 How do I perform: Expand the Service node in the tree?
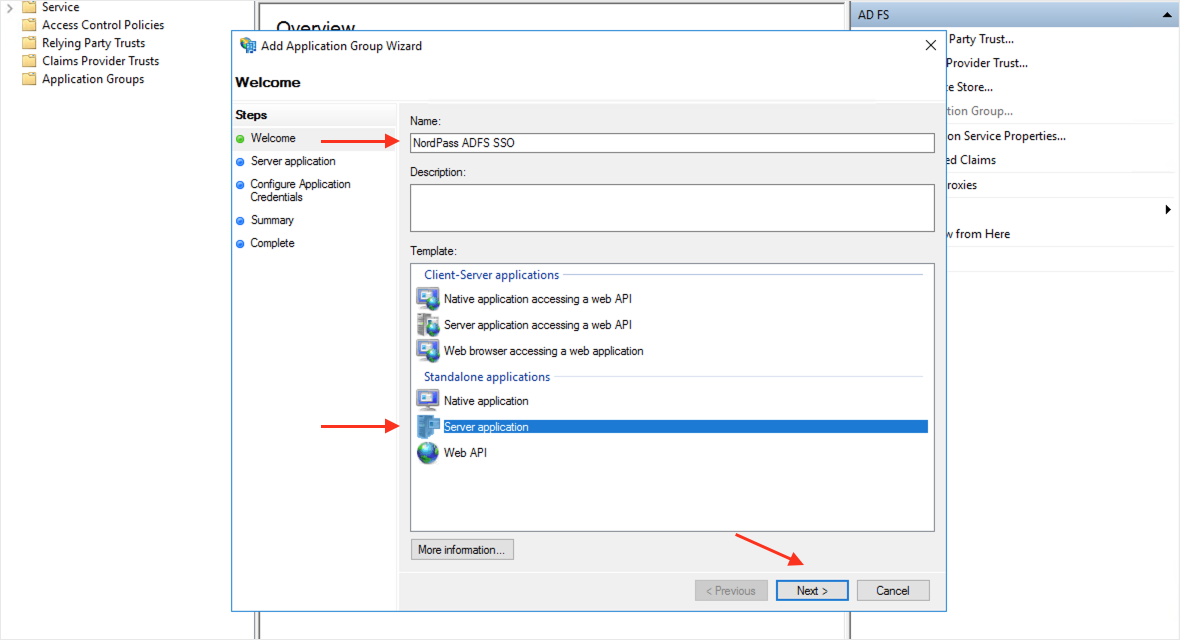pyautogui.click(x=10, y=8)
